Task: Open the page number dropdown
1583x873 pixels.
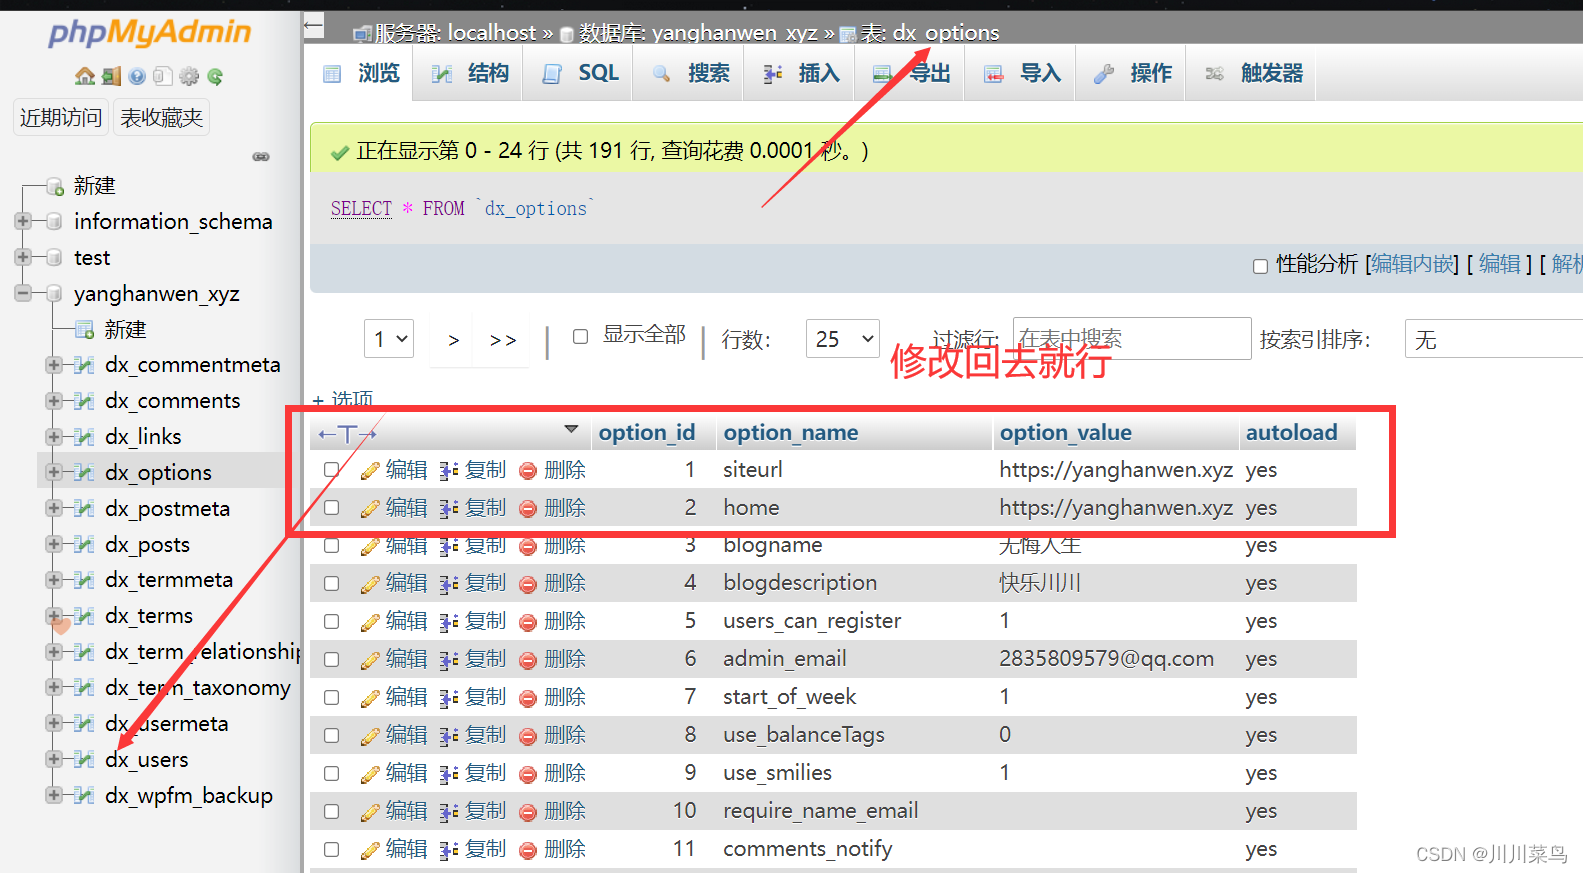Action: (x=389, y=340)
